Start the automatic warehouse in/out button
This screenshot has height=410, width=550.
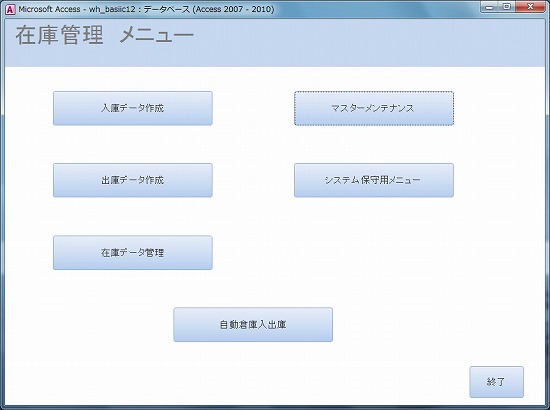(253, 324)
